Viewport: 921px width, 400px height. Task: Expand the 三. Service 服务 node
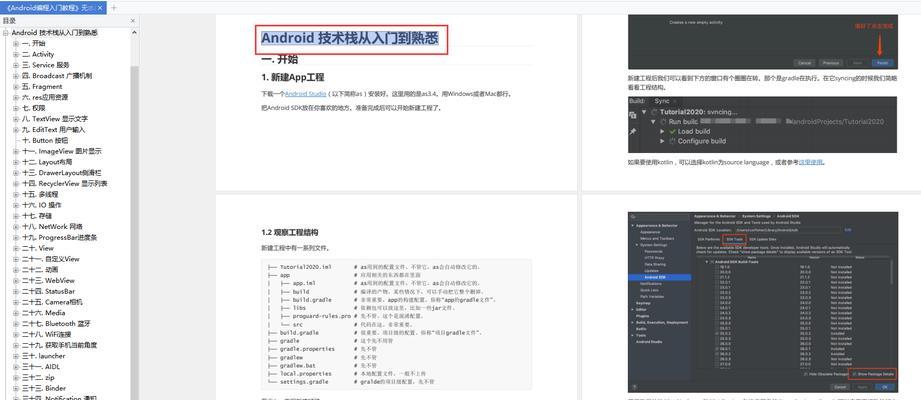[x=16, y=65]
